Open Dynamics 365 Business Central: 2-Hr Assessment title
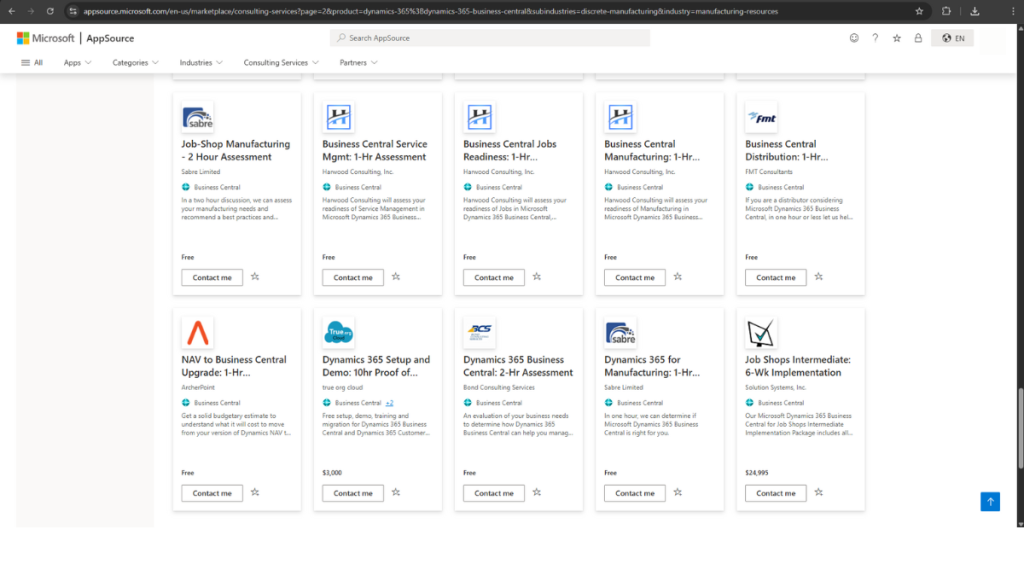 click(x=518, y=366)
